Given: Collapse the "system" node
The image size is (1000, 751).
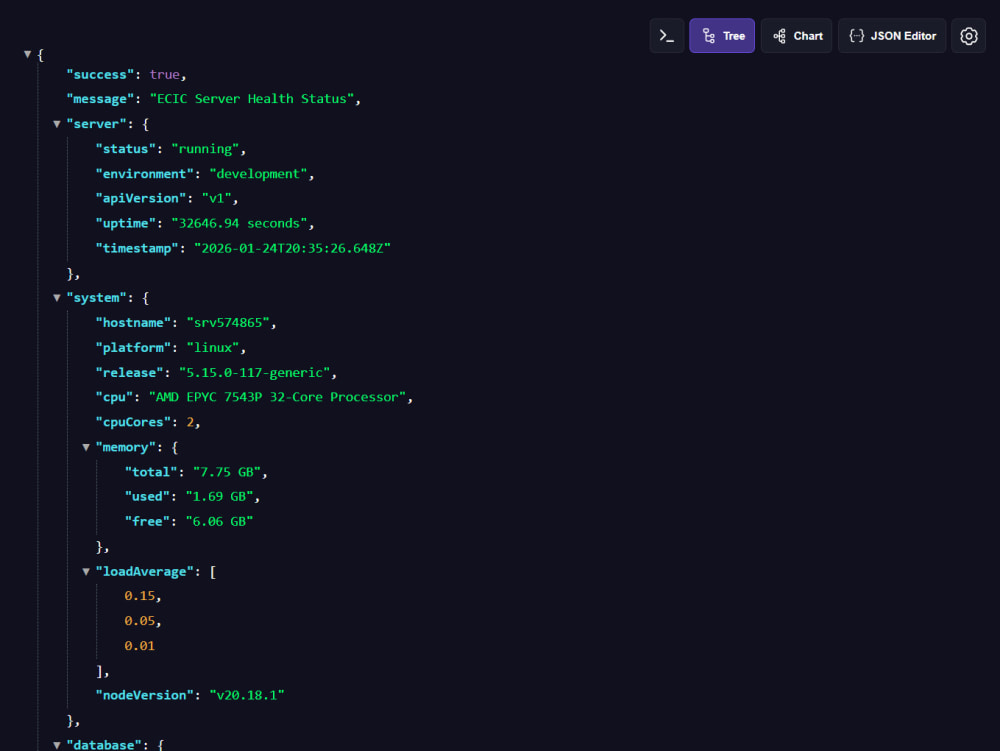Looking at the screenshot, I should point(57,298).
